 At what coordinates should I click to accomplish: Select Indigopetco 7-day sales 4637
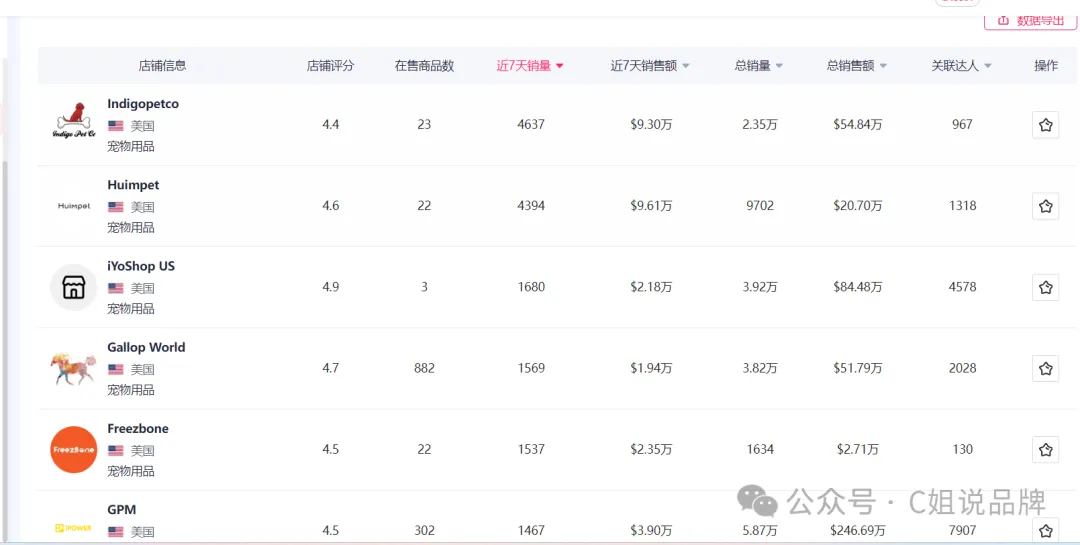[x=531, y=125]
